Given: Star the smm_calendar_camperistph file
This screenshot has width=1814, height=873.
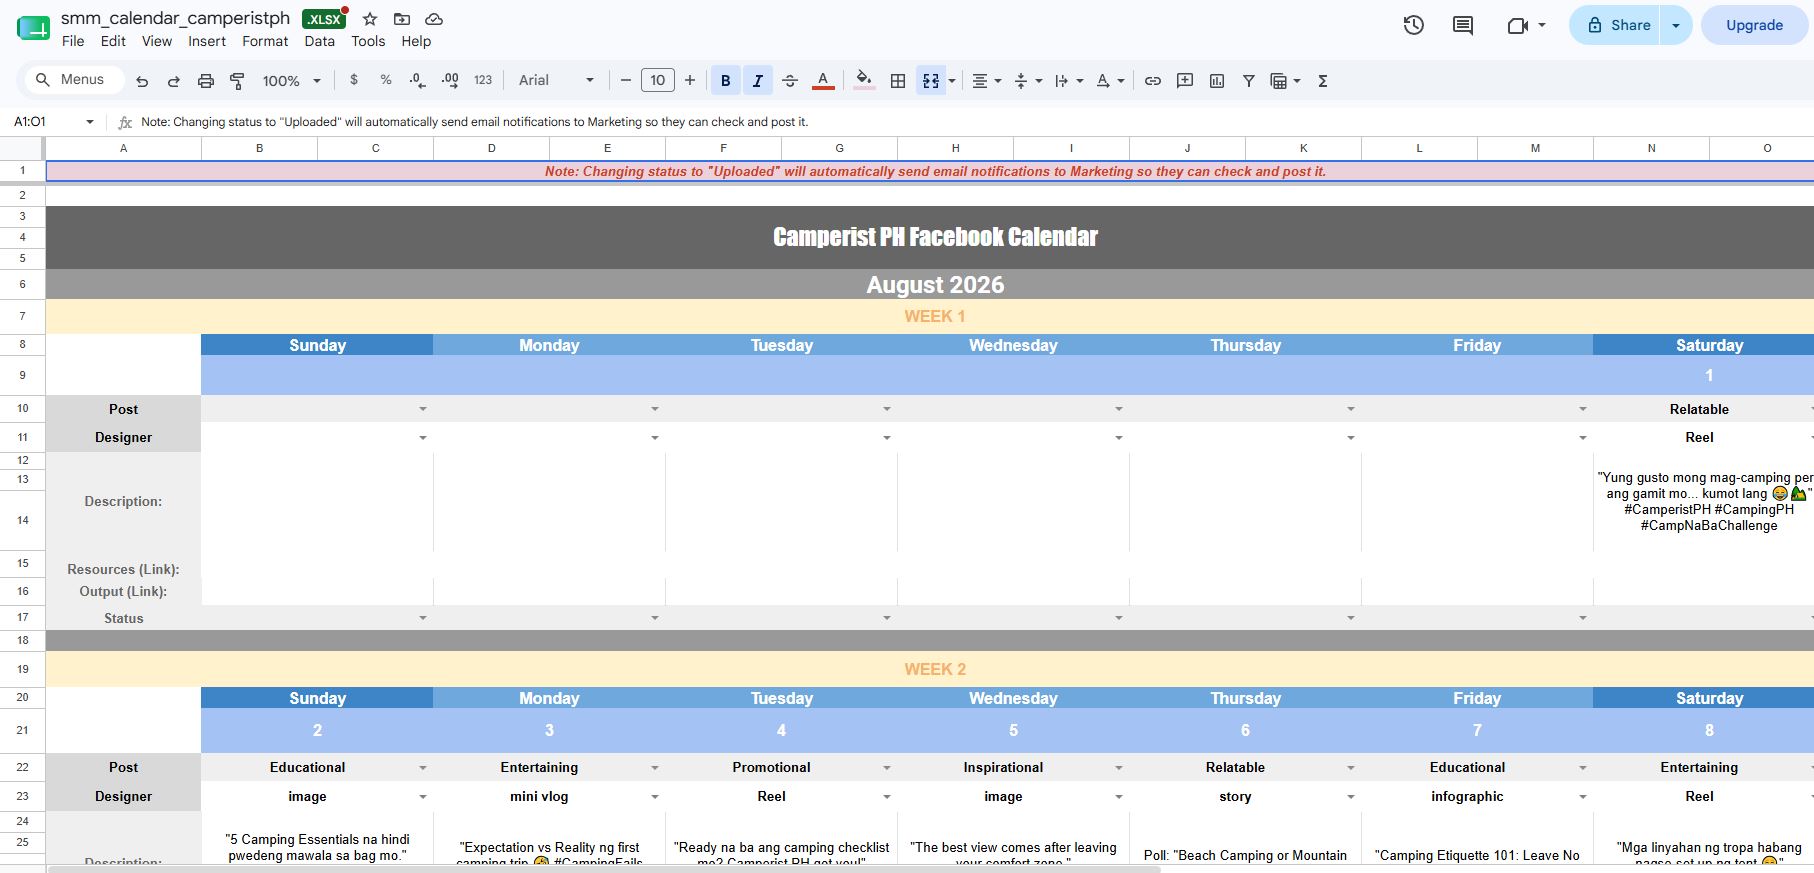Looking at the screenshot, I should 370,19.
